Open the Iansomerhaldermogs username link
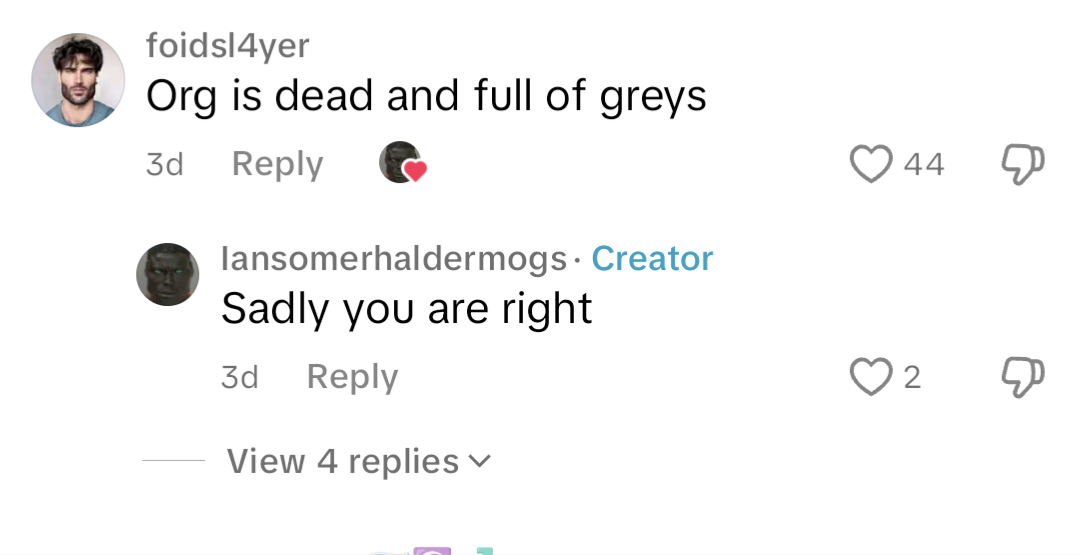 tap(394, 259)
